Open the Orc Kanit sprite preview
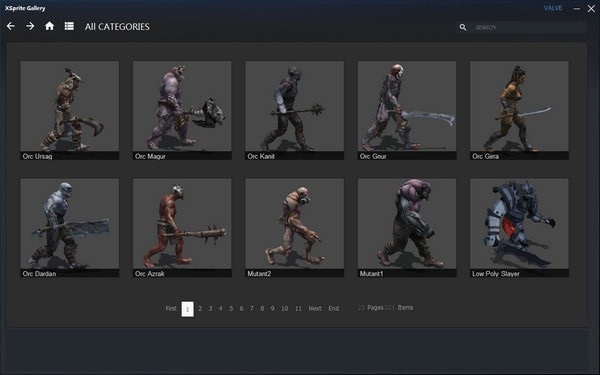This screenshot has width=600, height=375. click(294, 110)
